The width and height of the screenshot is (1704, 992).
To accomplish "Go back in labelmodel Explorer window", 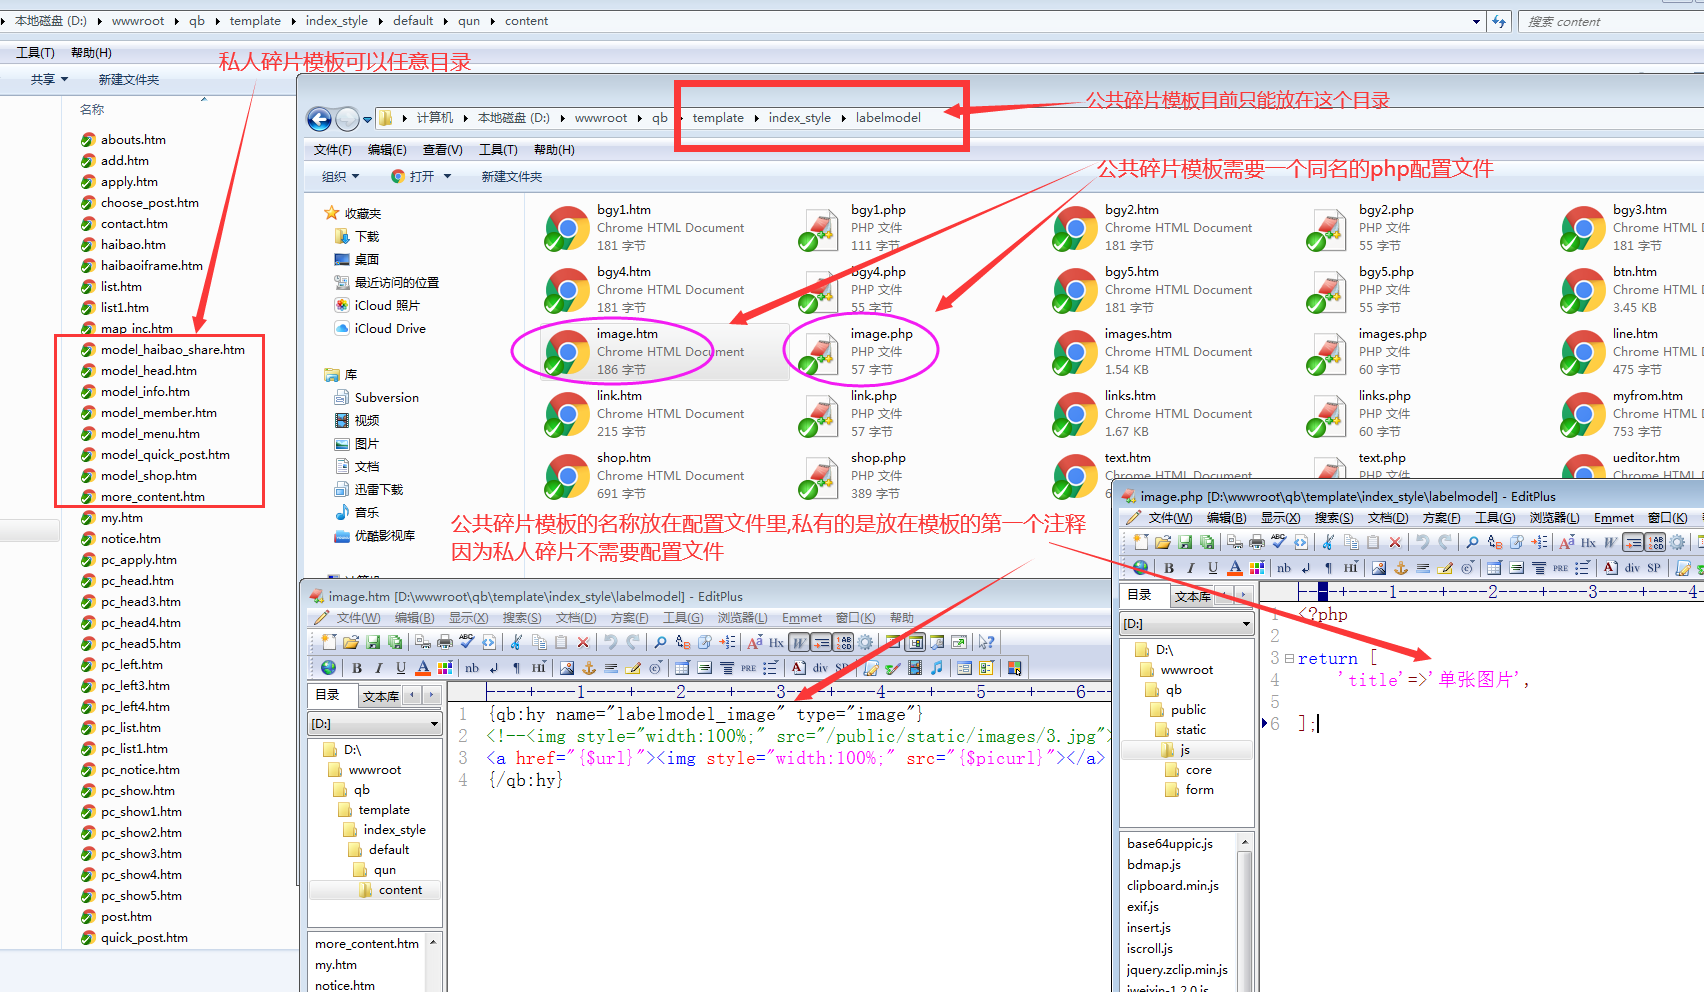I will [319, 119].
